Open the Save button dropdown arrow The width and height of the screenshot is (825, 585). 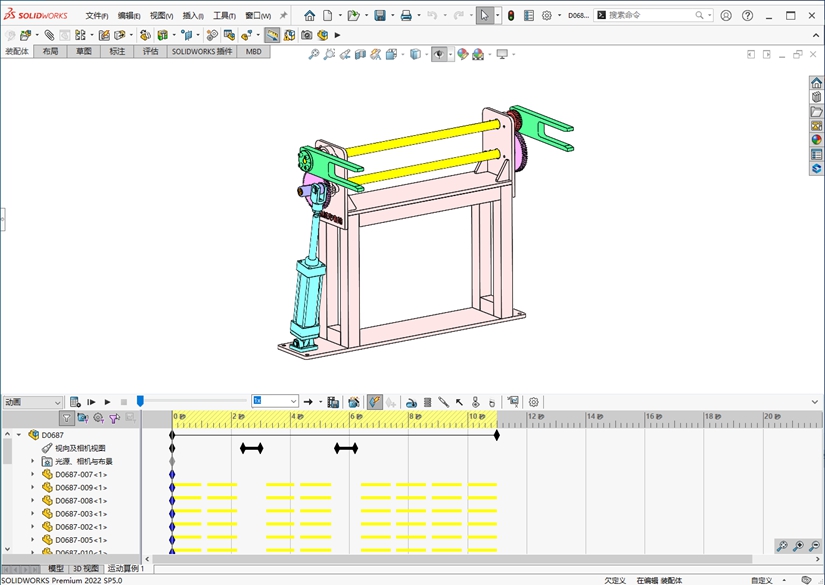pos(393,15)
